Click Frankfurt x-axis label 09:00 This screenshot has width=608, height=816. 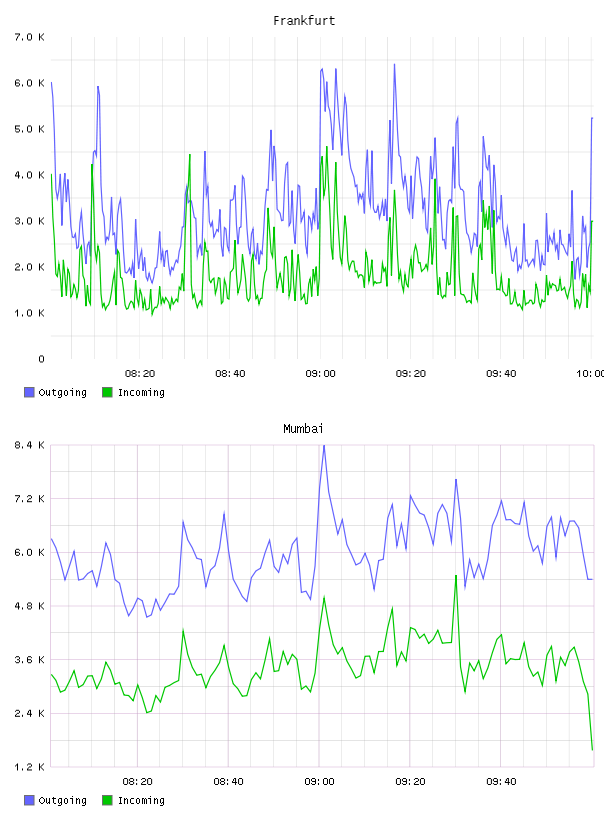321,374
